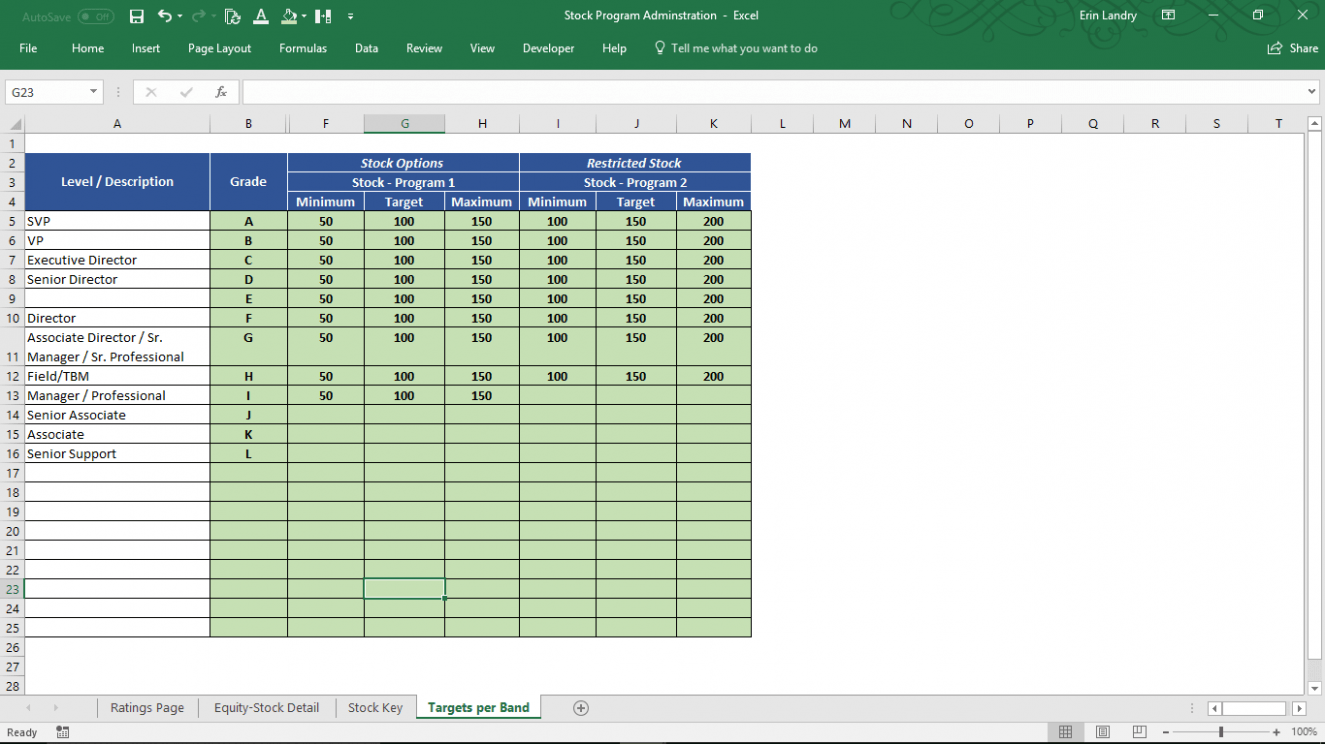Click the 100% zoom level
The height and width of the screenshot is (744, 1325).
coord(1304,732)
